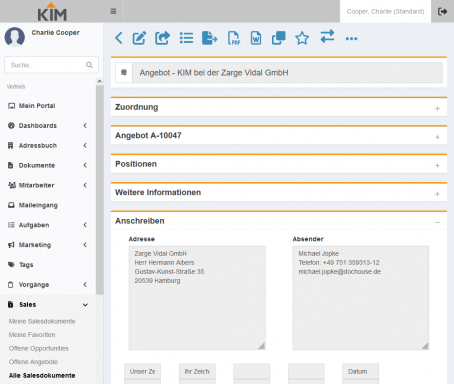Expand Dokumente menu chevron
The width and height of the screenshot is (454, 384).
[x=85, y=165]
